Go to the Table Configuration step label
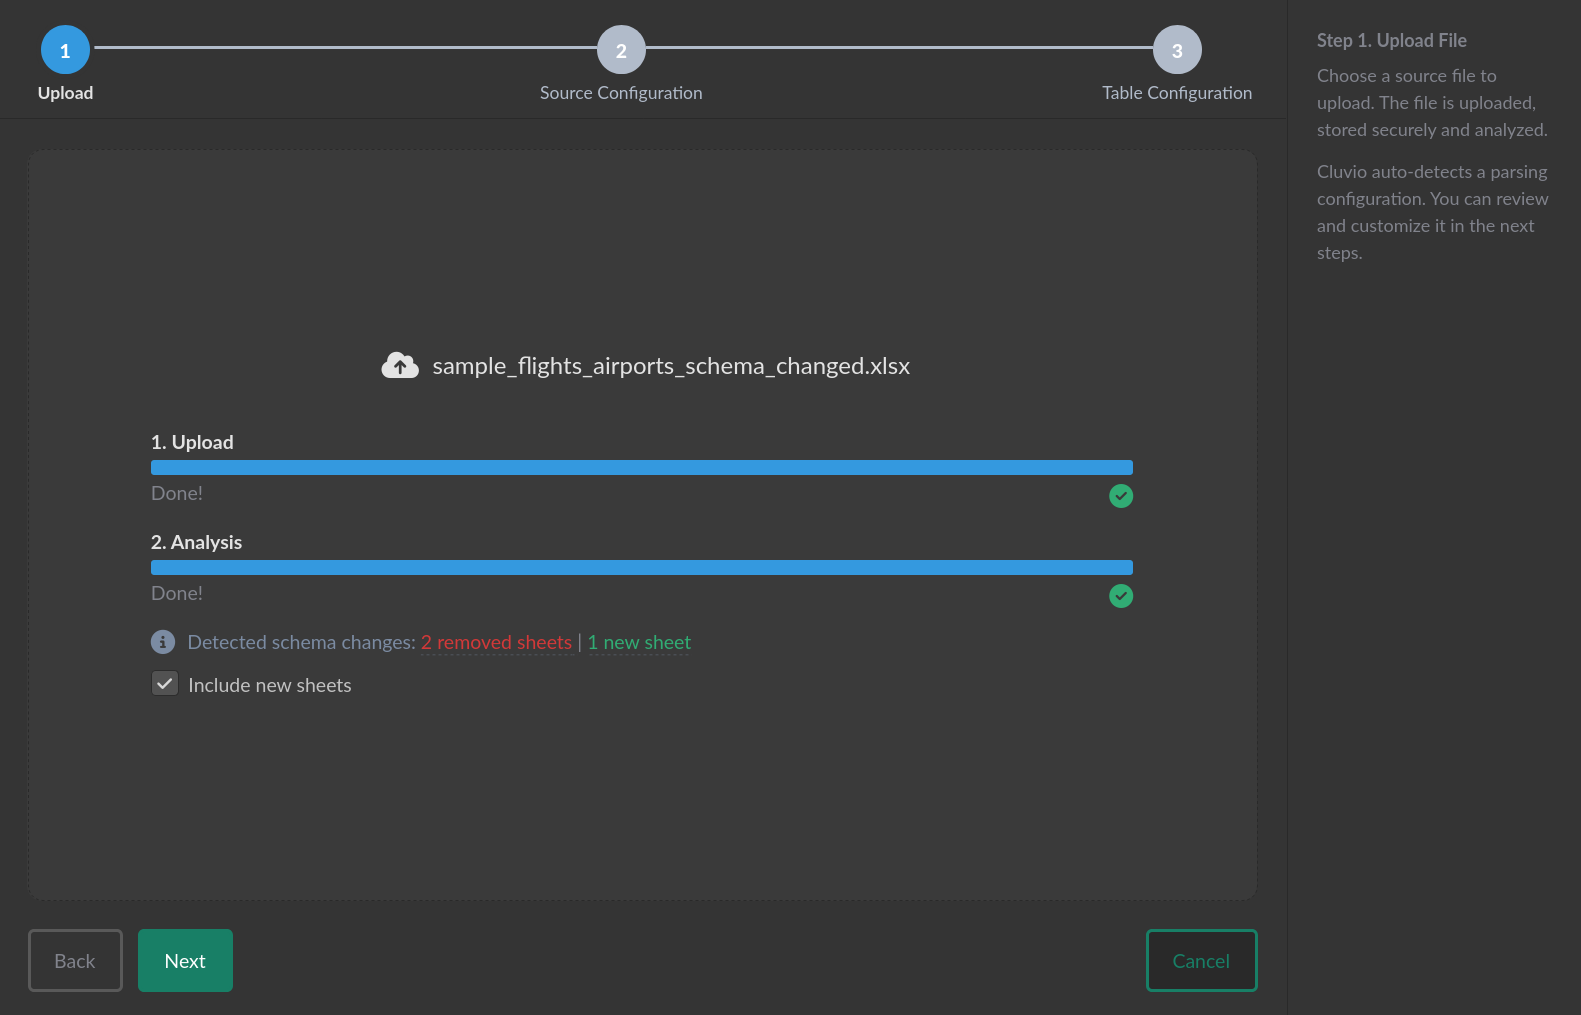 point(1177,93)
